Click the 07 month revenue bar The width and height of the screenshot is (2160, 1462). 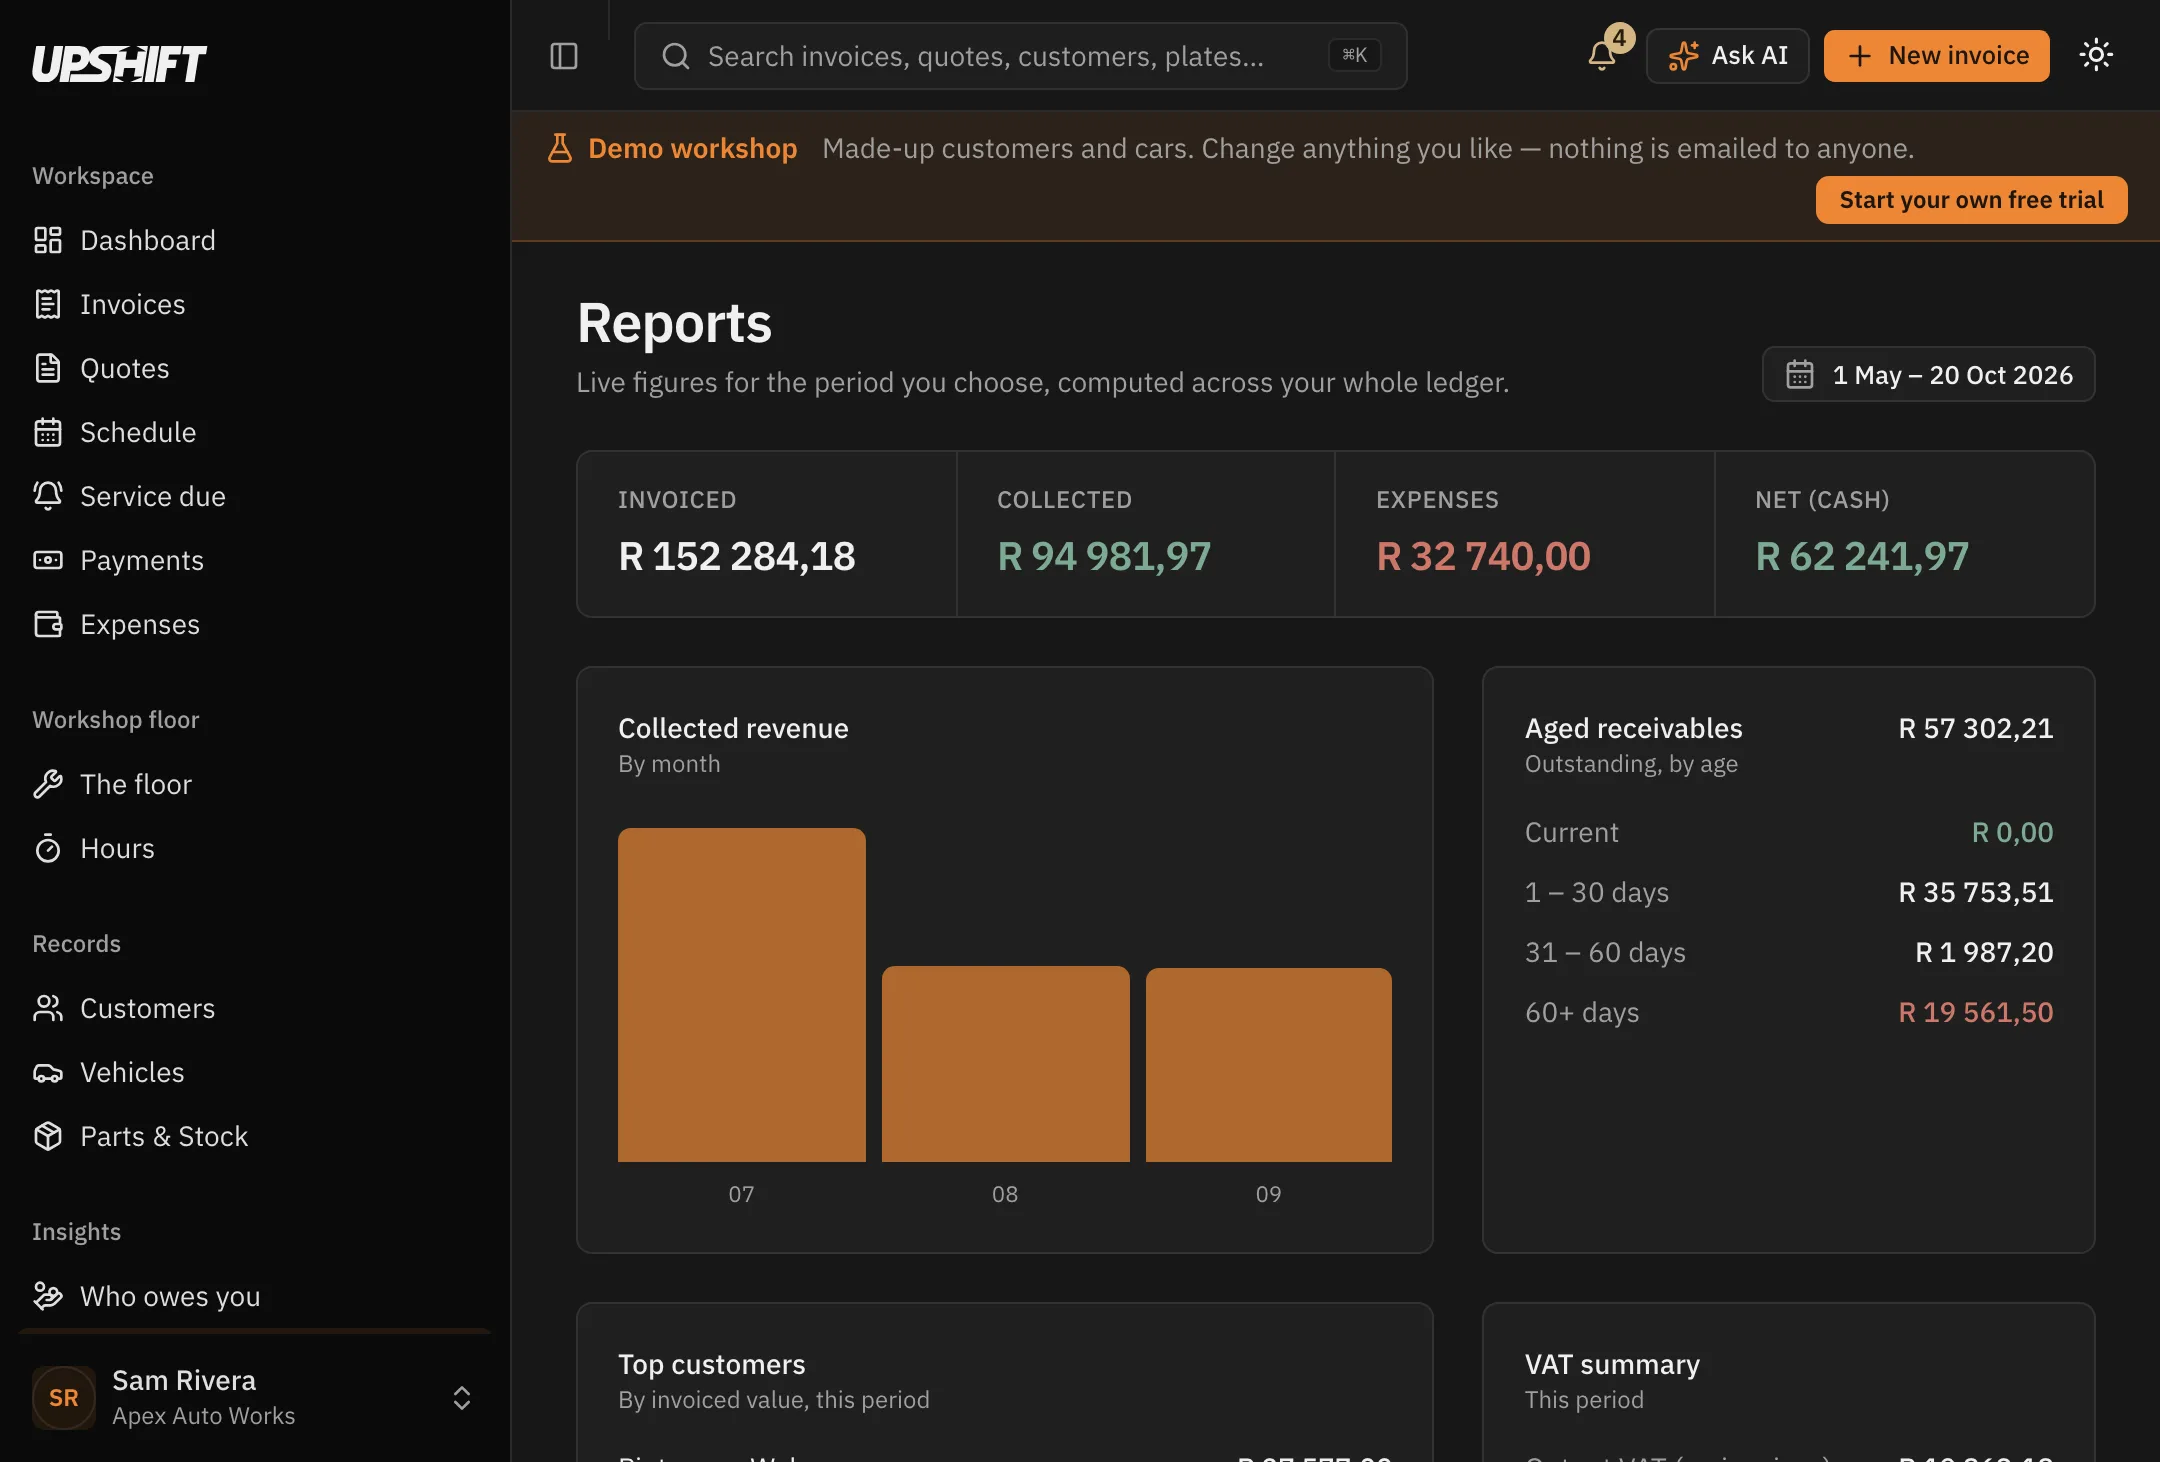click(x=742, y=995)
